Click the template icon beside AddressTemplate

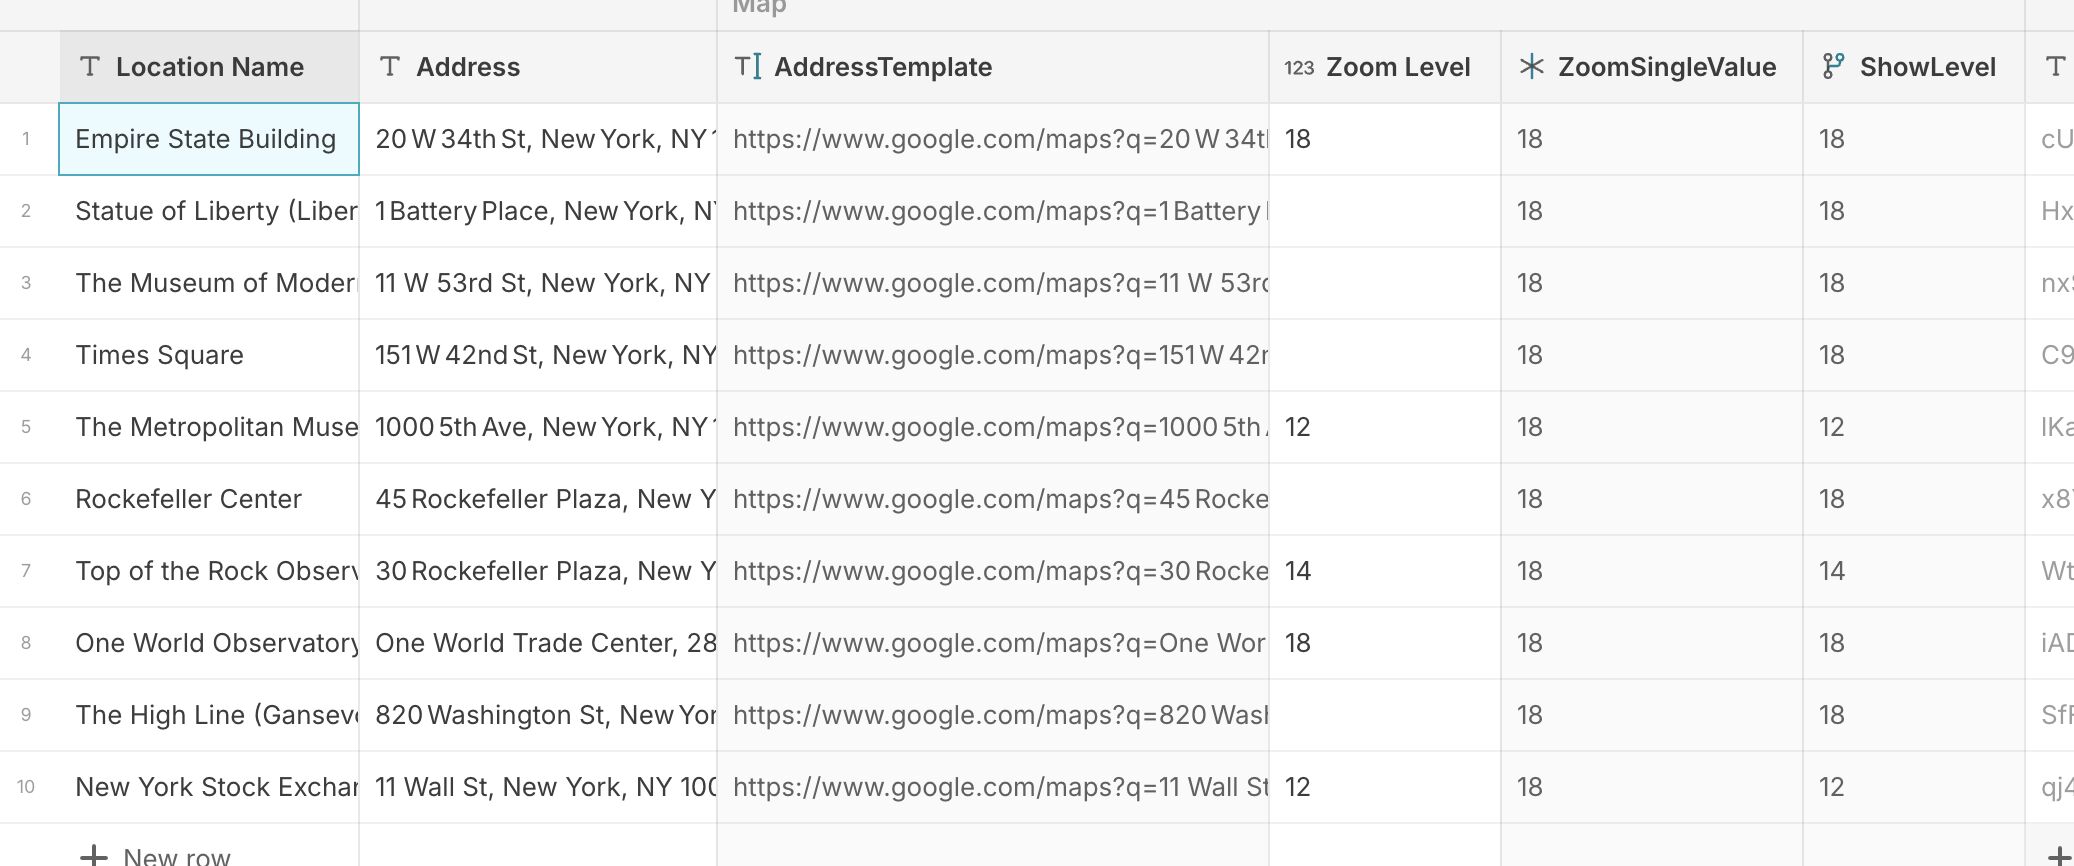748,67
